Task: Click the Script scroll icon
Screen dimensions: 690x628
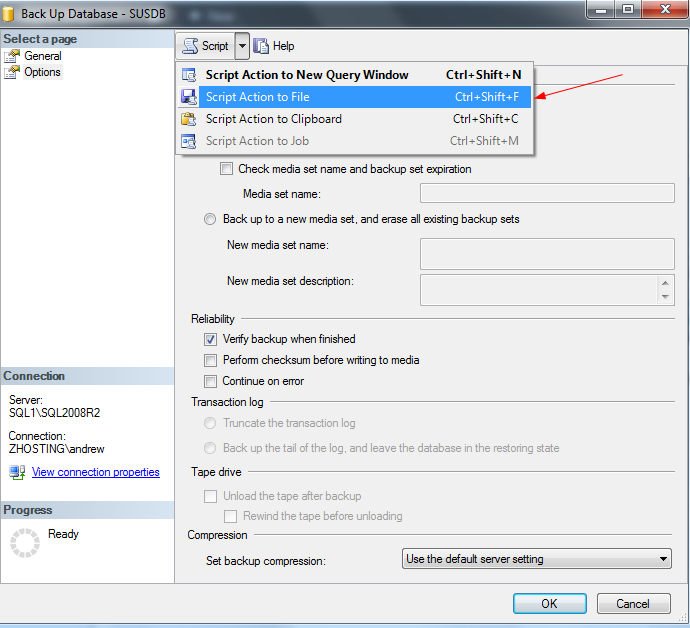Action: pos(190,46)
